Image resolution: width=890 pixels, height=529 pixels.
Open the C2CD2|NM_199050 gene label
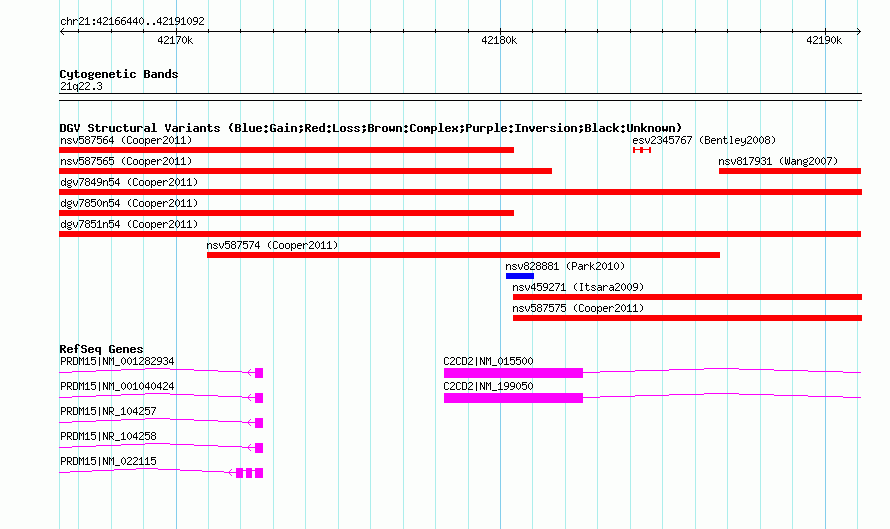click(x=488, y=386)
